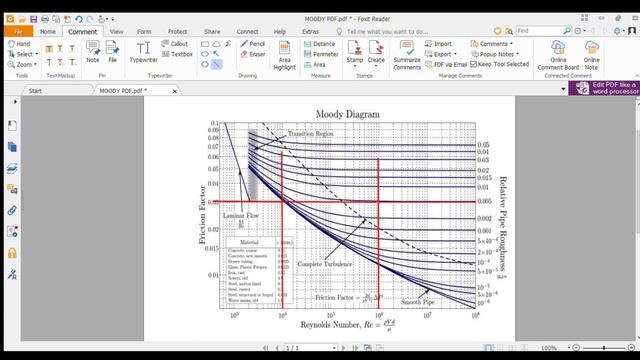The height and width of the screenshot is (360, 640).
Task: Select the Area measure tool
Action: [315, 64]
